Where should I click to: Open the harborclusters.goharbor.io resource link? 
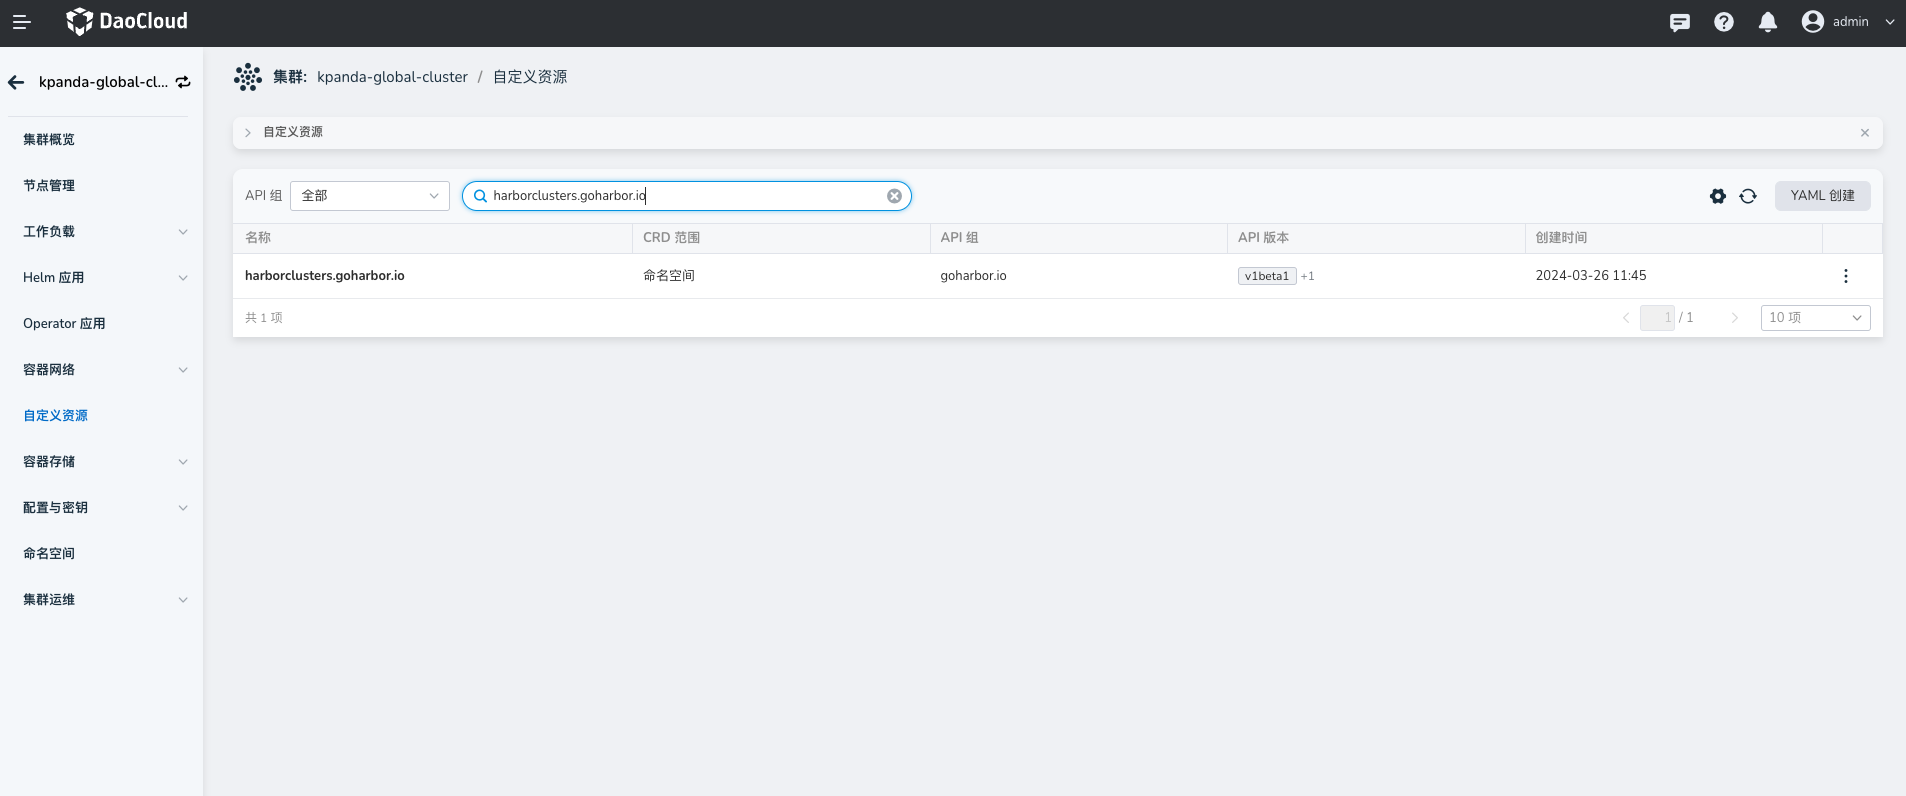[x=324, y=276]
